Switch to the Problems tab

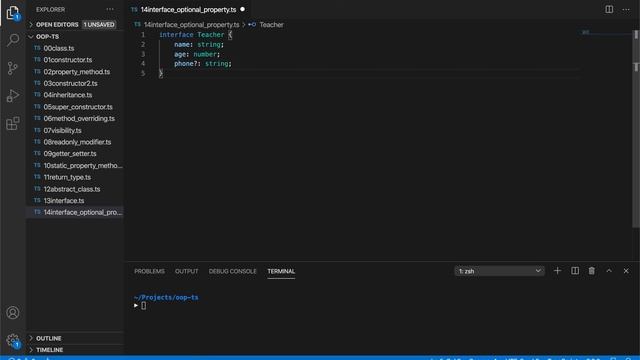[149, 271]
